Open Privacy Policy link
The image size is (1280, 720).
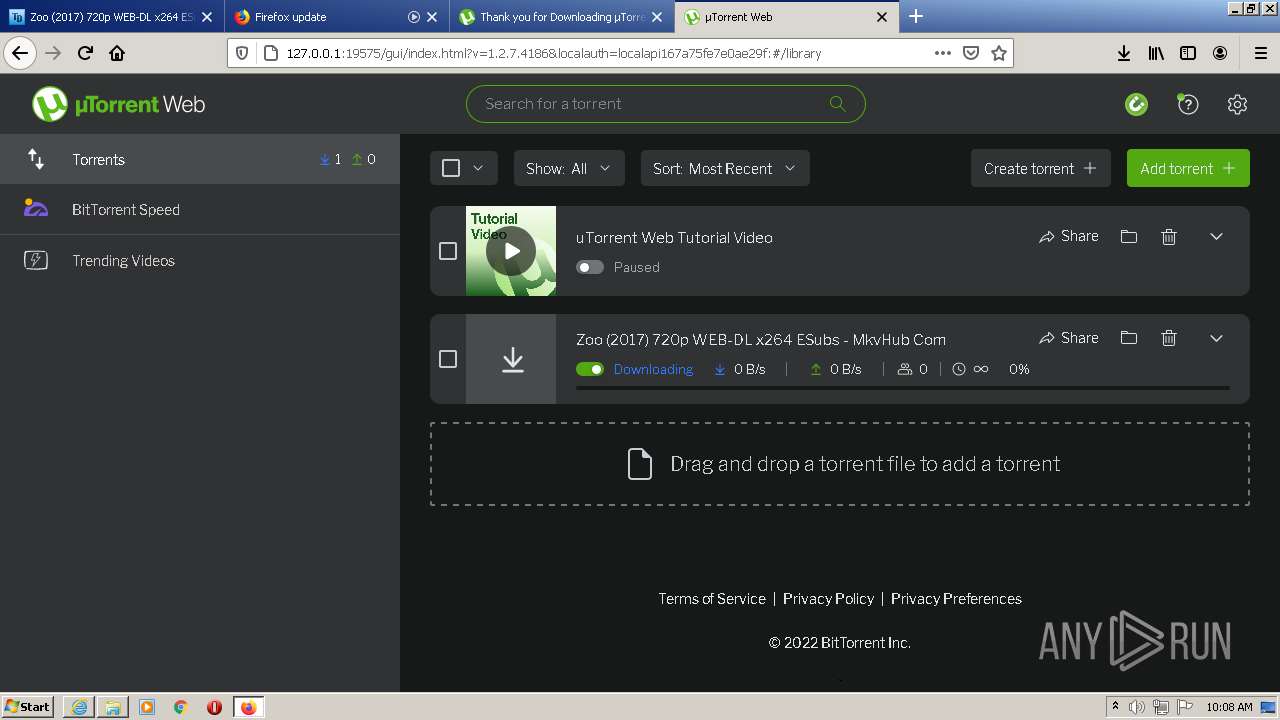pyautogui.click(x=828, y=598)
